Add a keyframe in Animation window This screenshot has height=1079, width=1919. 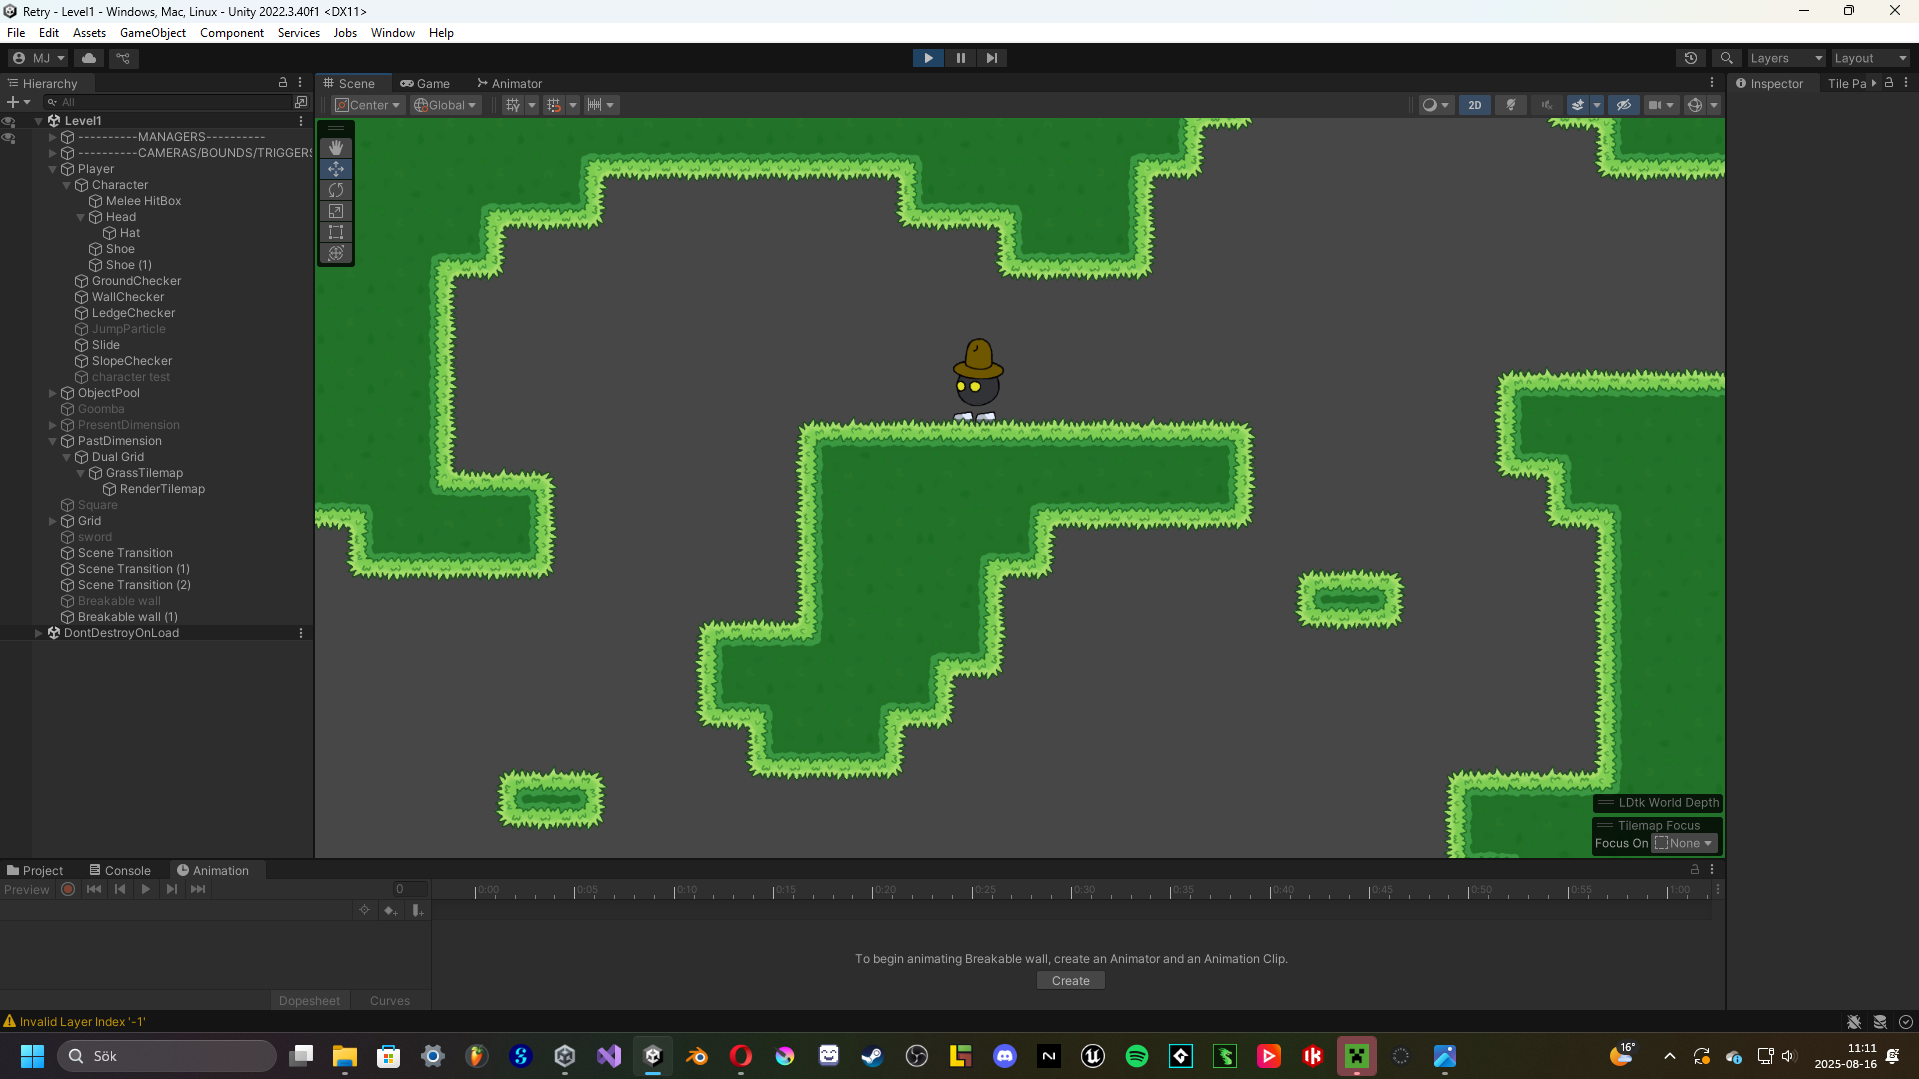click(391, 910)
